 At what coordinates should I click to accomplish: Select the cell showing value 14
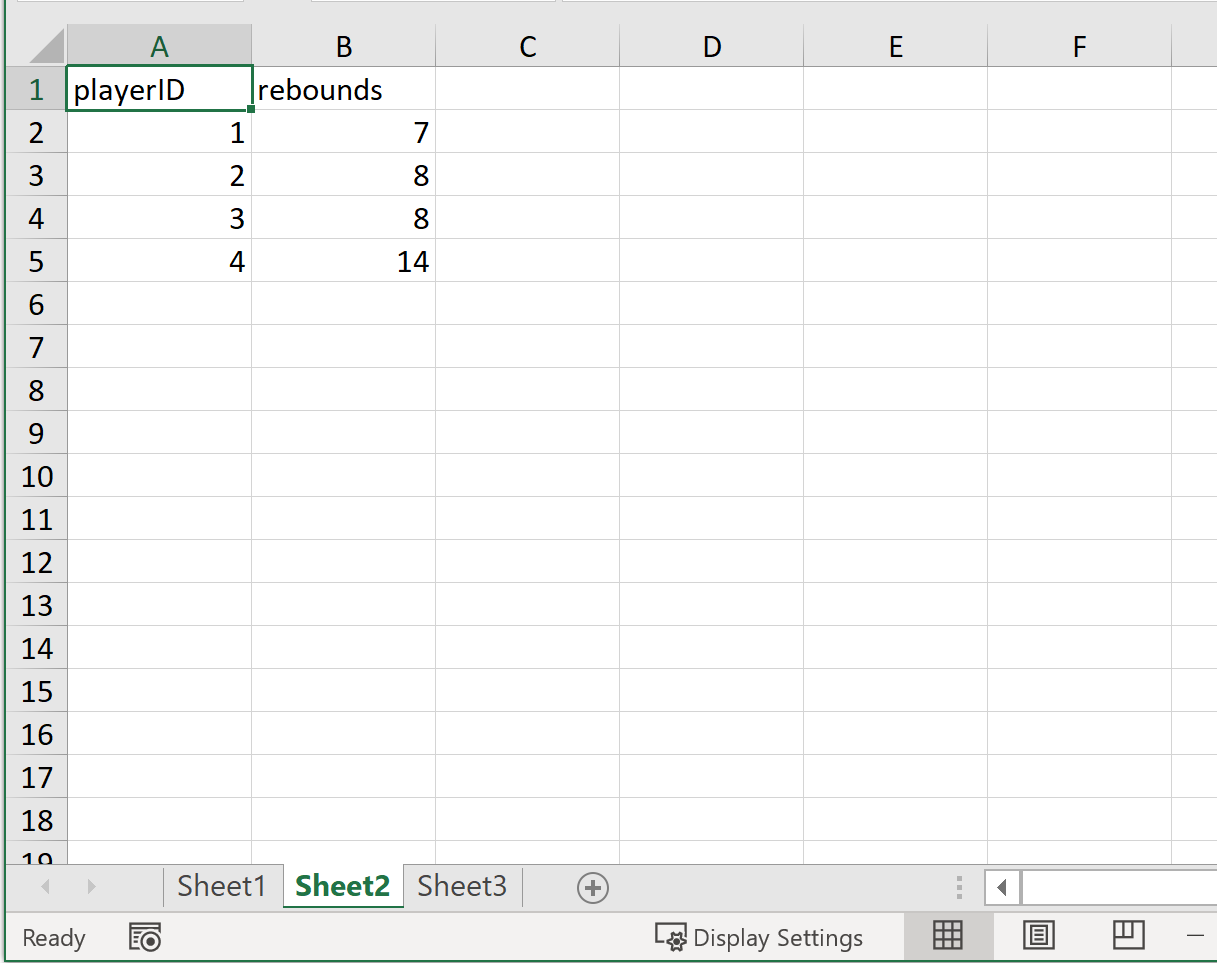click(x=343, y=261)
